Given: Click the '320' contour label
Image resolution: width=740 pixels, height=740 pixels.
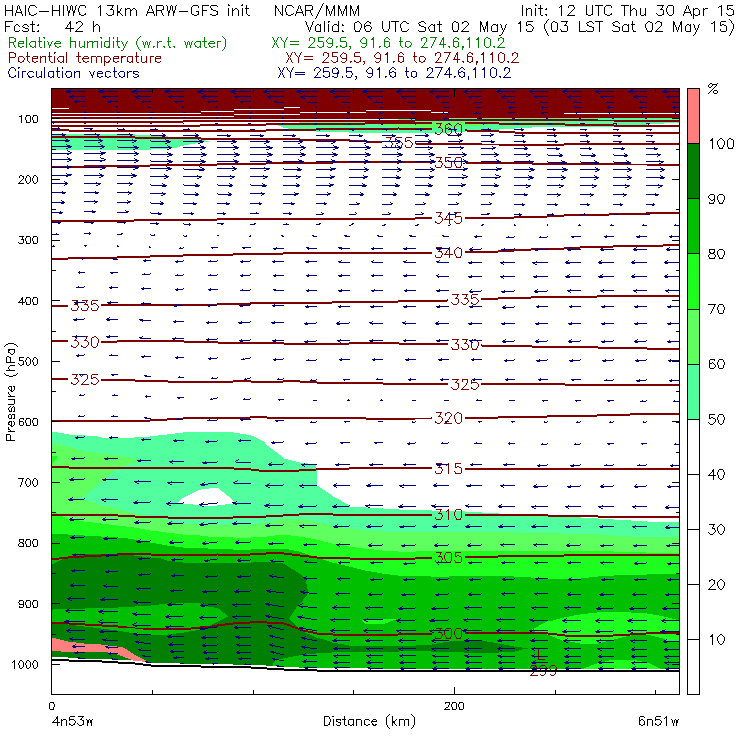Looking at the screenshot, I should (x=448, y=418).
